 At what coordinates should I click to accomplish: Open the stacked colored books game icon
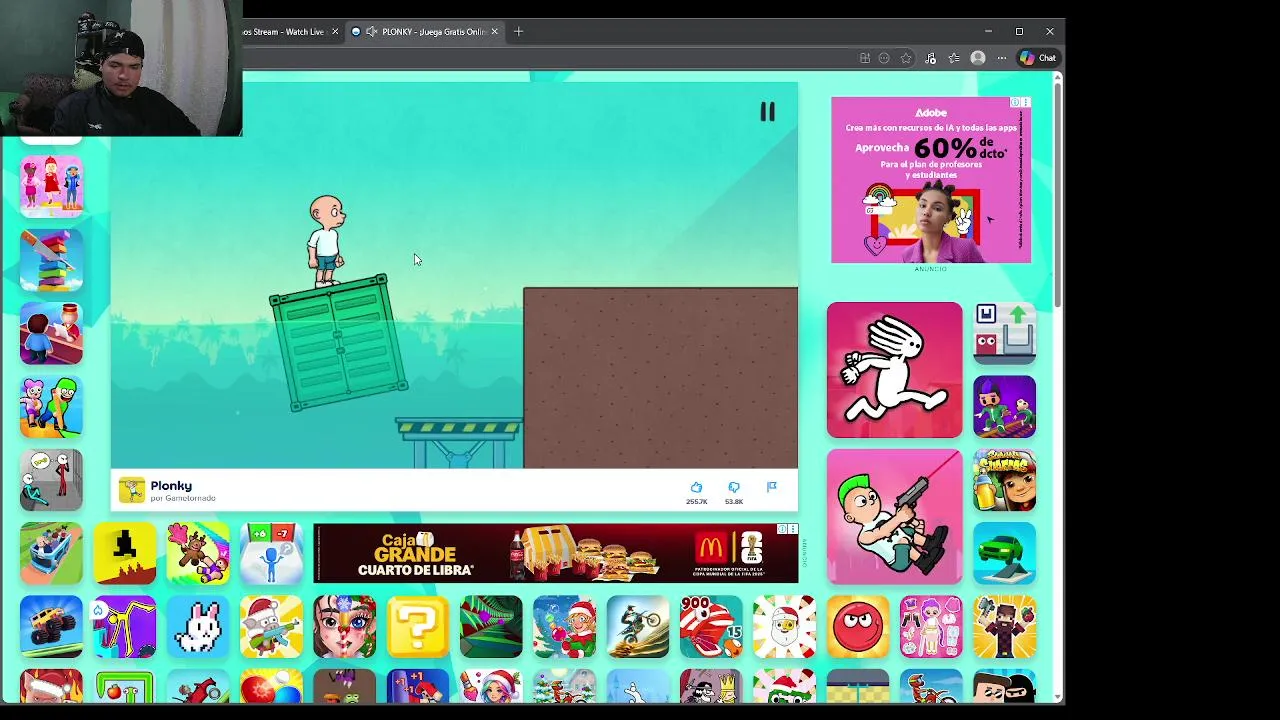(51, 260)
